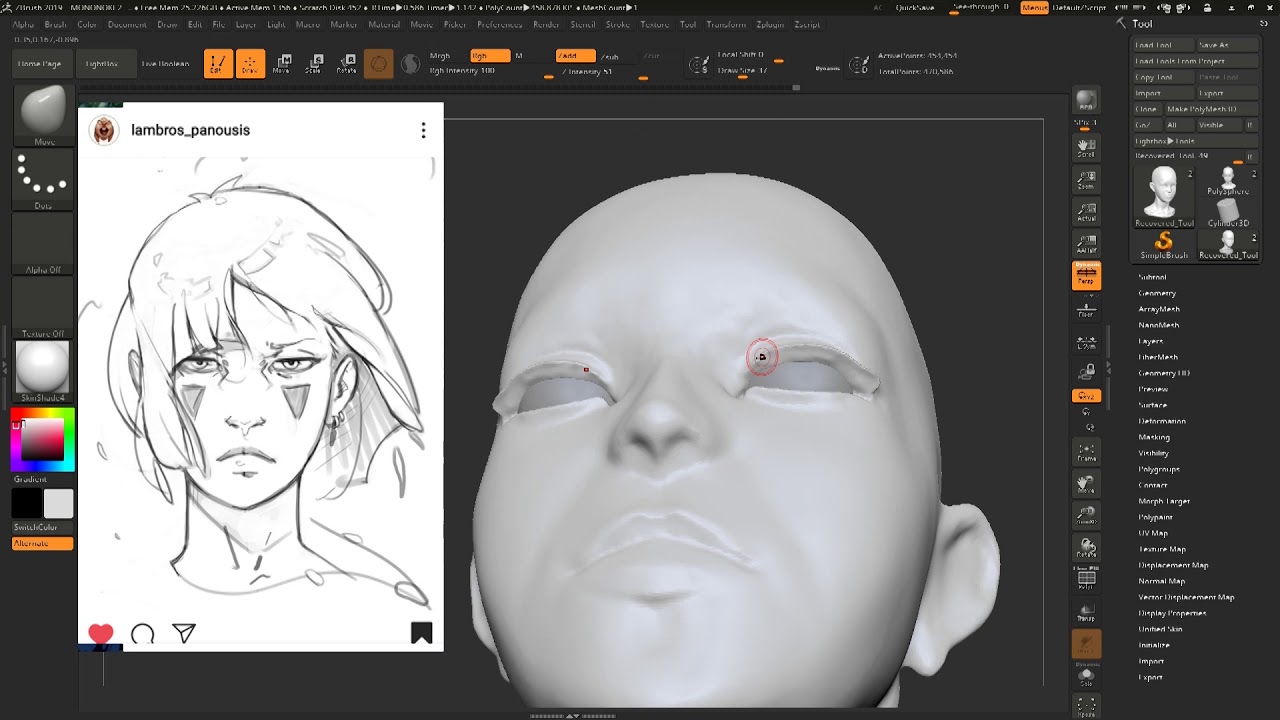Open the Zplugin menu
The height and width of the screenshot is (720, 1280).
pos(770,24)
